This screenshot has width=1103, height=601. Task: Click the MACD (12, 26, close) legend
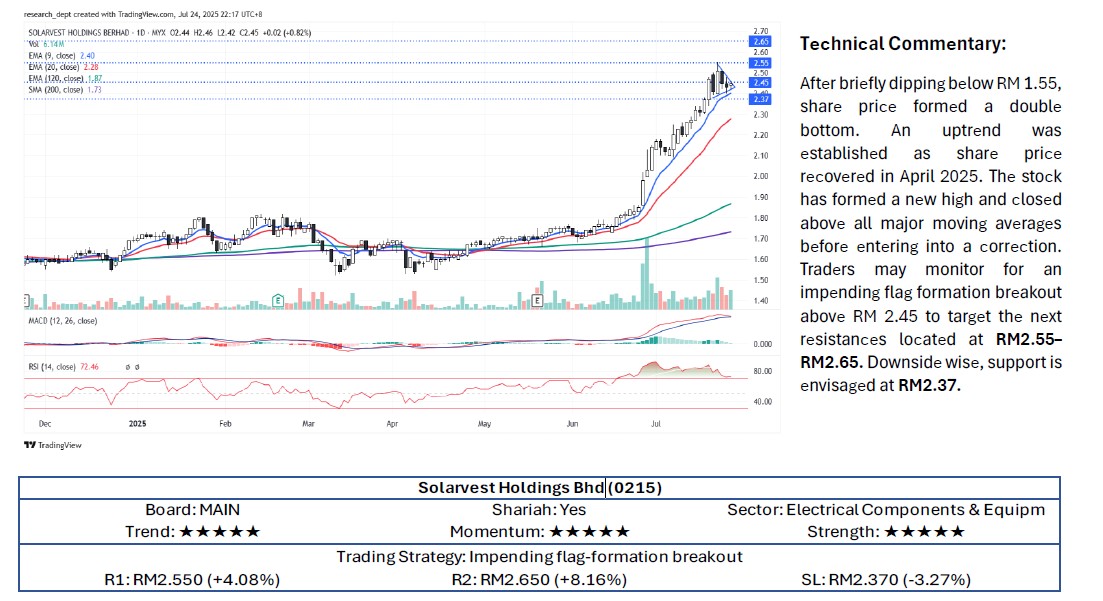point(63,321)
